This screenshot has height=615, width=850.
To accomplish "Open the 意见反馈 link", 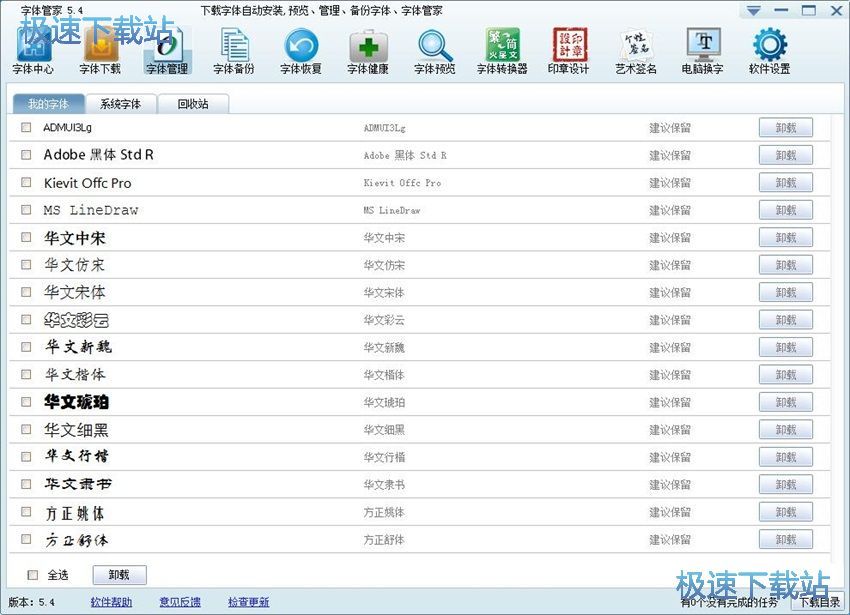I will (180, 602).
